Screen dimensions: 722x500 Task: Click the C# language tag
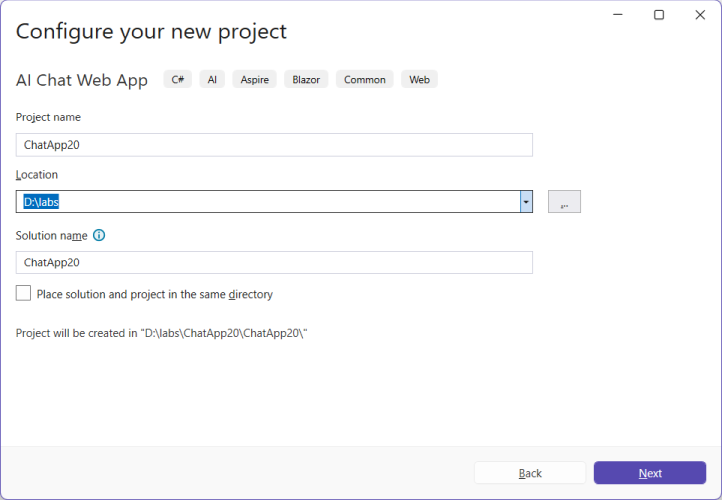pyautogui.click(x=178, y=80)
